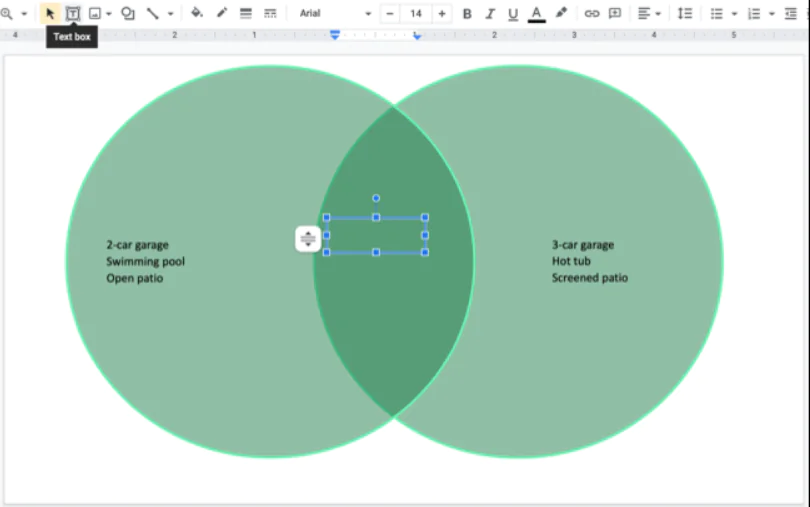Increase font size with plus button
This screenshot has height=507, width=810.
point(442,13)
